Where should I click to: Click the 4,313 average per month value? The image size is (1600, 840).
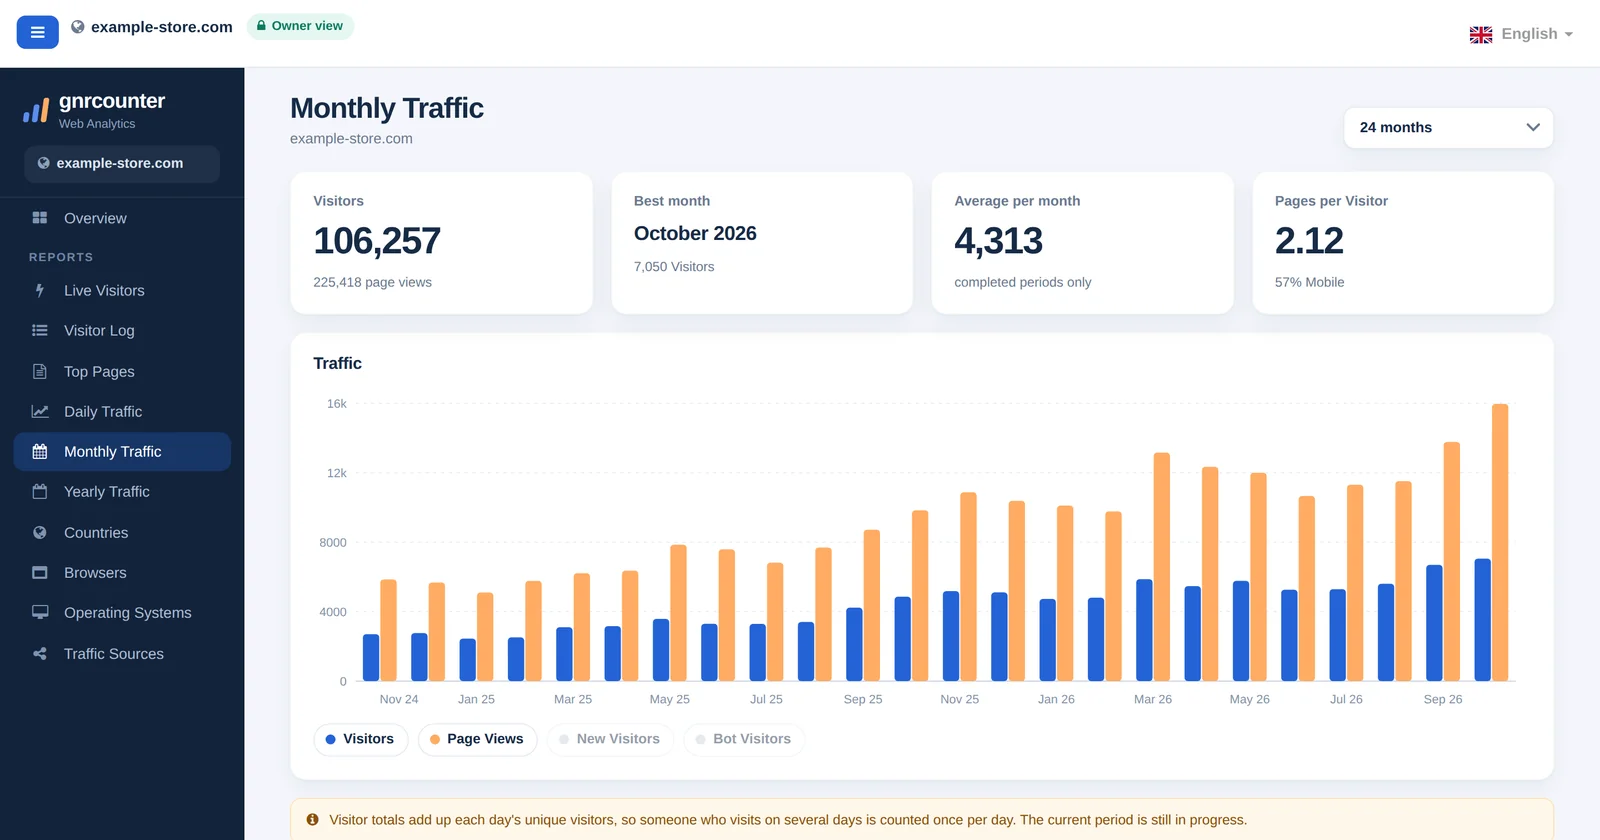998,241
